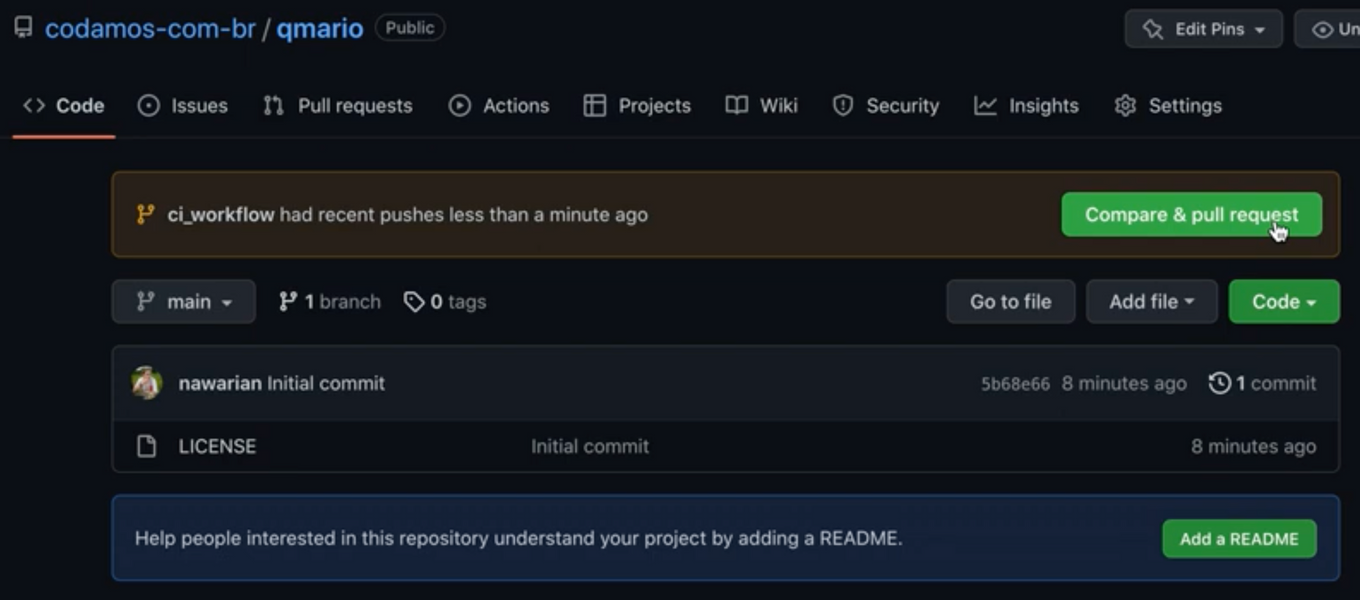Click the repository book icon beside codamos-com-br
The image size is (1360, 600).
[22, 28]
